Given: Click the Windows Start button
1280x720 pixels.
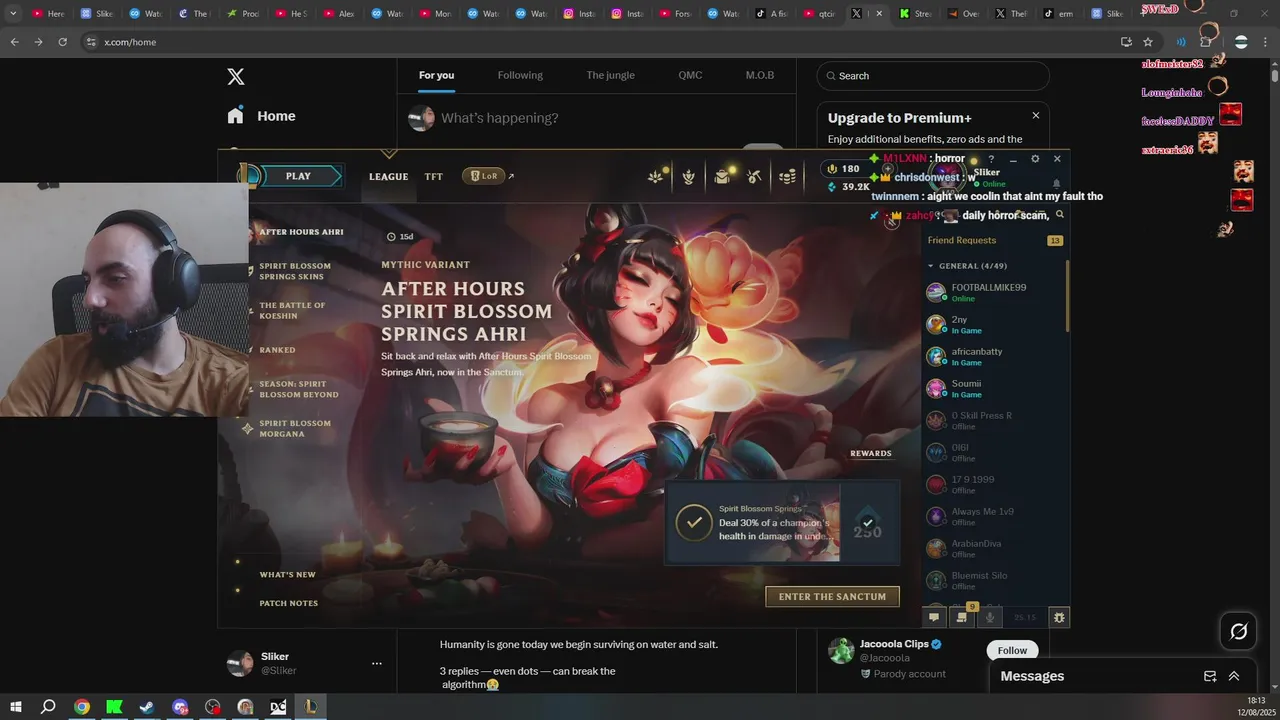Looking at the screenshot, I should coord(16,707).
